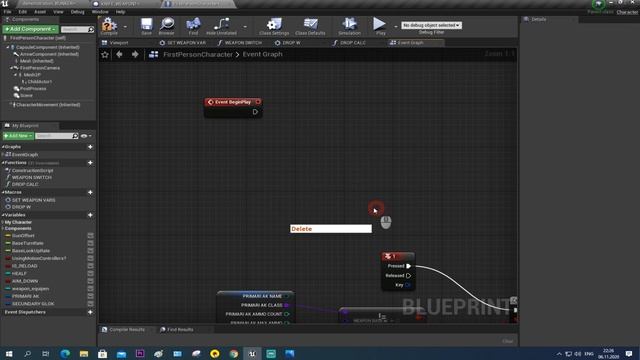The width and height of the screenshot is (640, 360).
Task: Open the File menu
Action: 7,12
